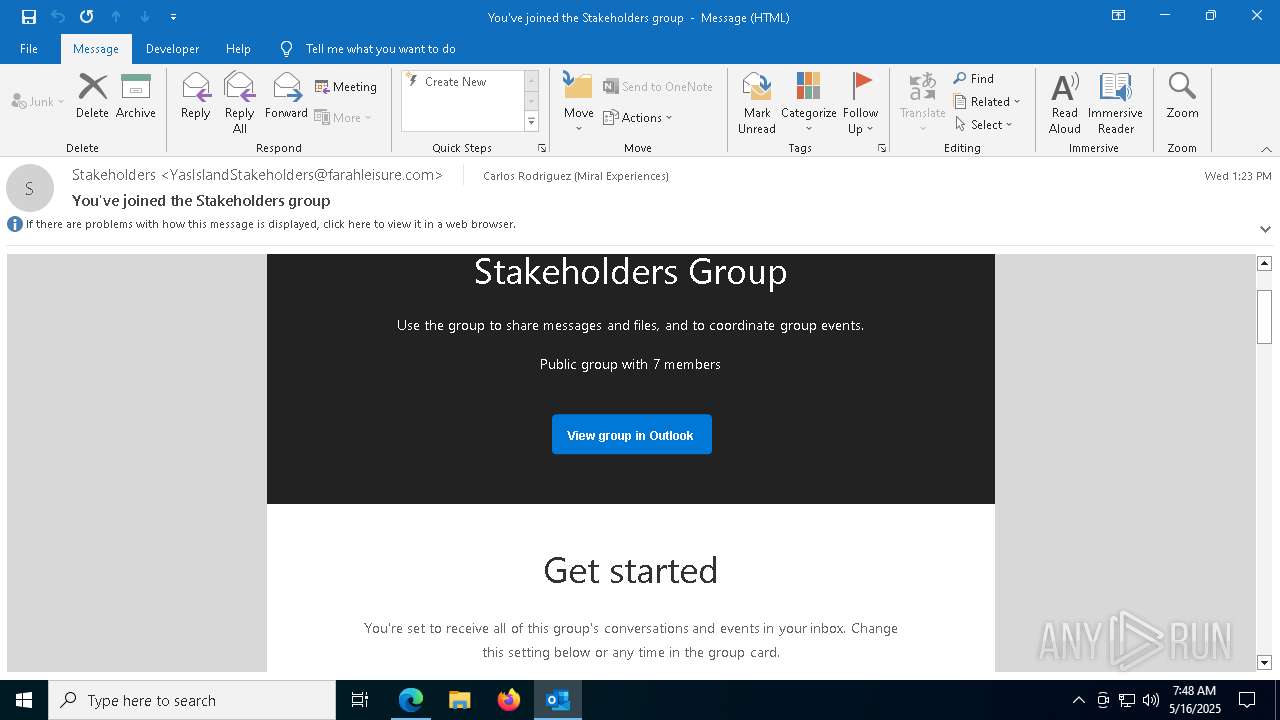Open the notification center

[1247, 700]
